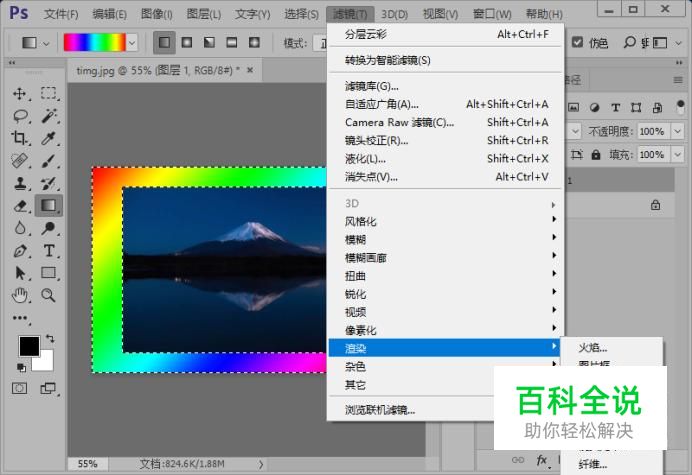Select the Healing Brush tool
692x475 pixels.
click(x=20, y=161)
